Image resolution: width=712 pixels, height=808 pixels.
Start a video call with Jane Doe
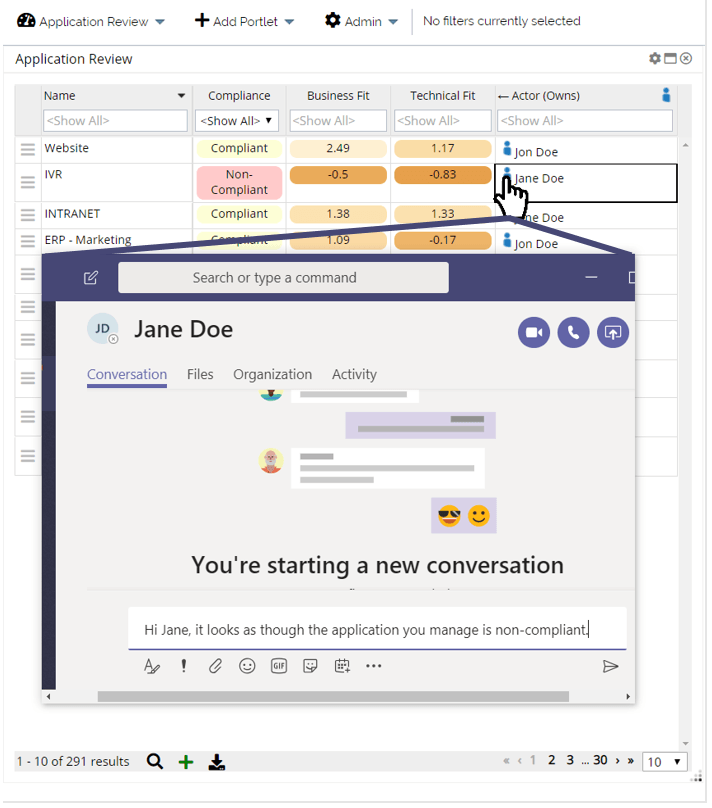tap(534, 333)
